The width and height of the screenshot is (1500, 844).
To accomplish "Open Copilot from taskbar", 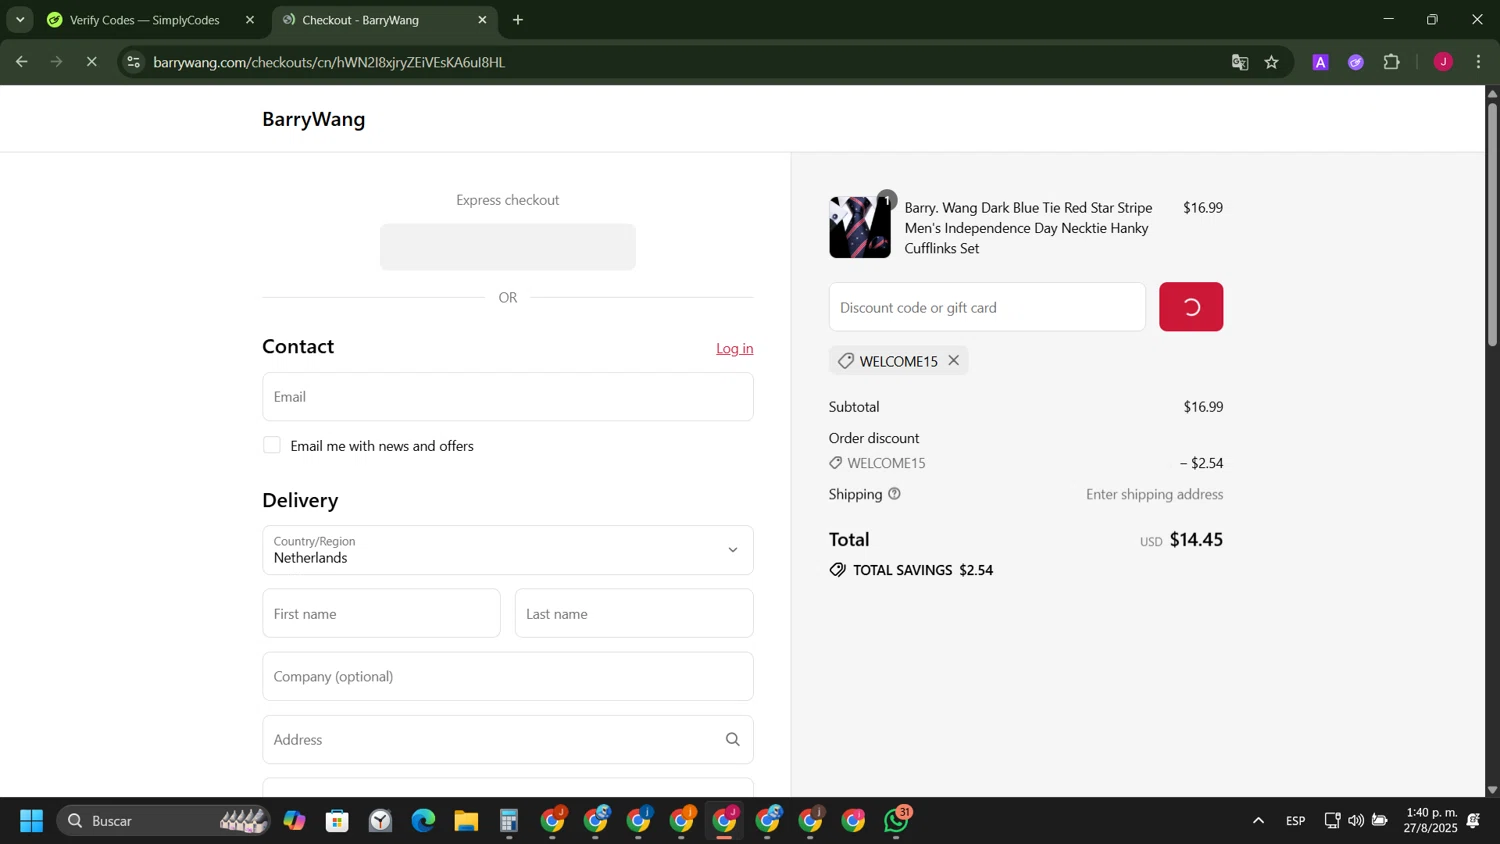I will click(x=294, y=821).
